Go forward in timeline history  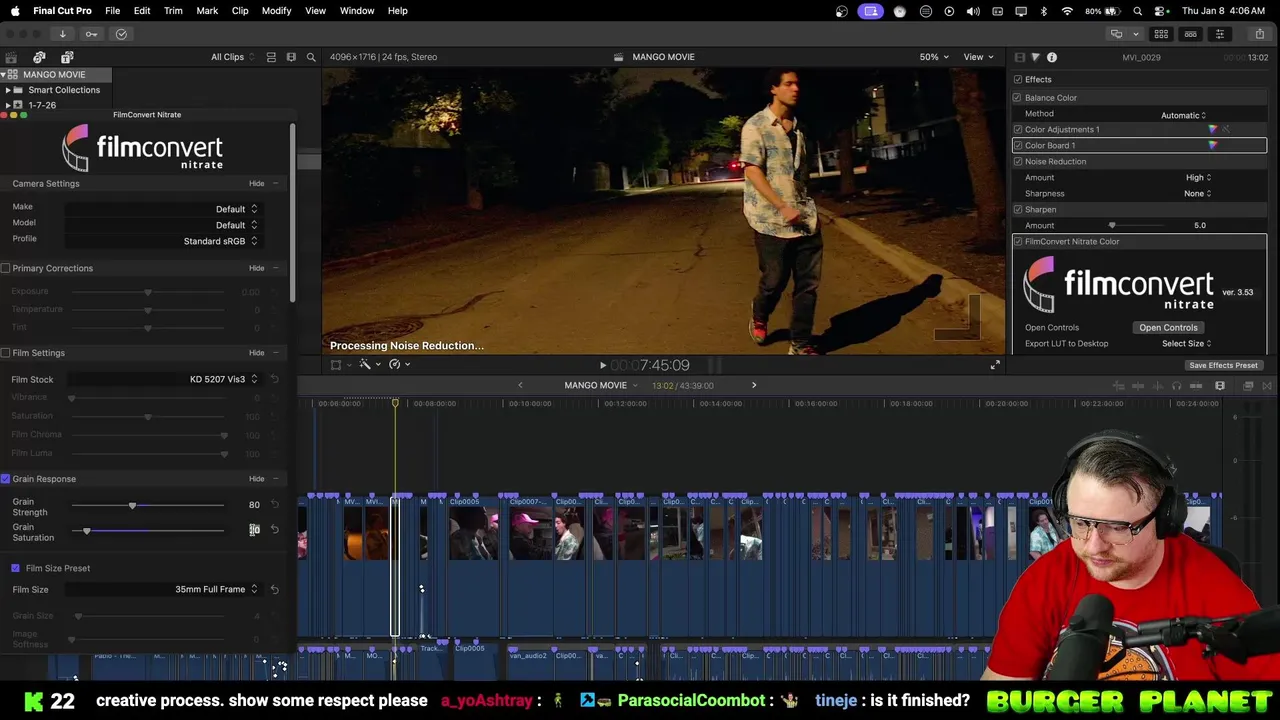pyautogui.click(x=754, y=385)
